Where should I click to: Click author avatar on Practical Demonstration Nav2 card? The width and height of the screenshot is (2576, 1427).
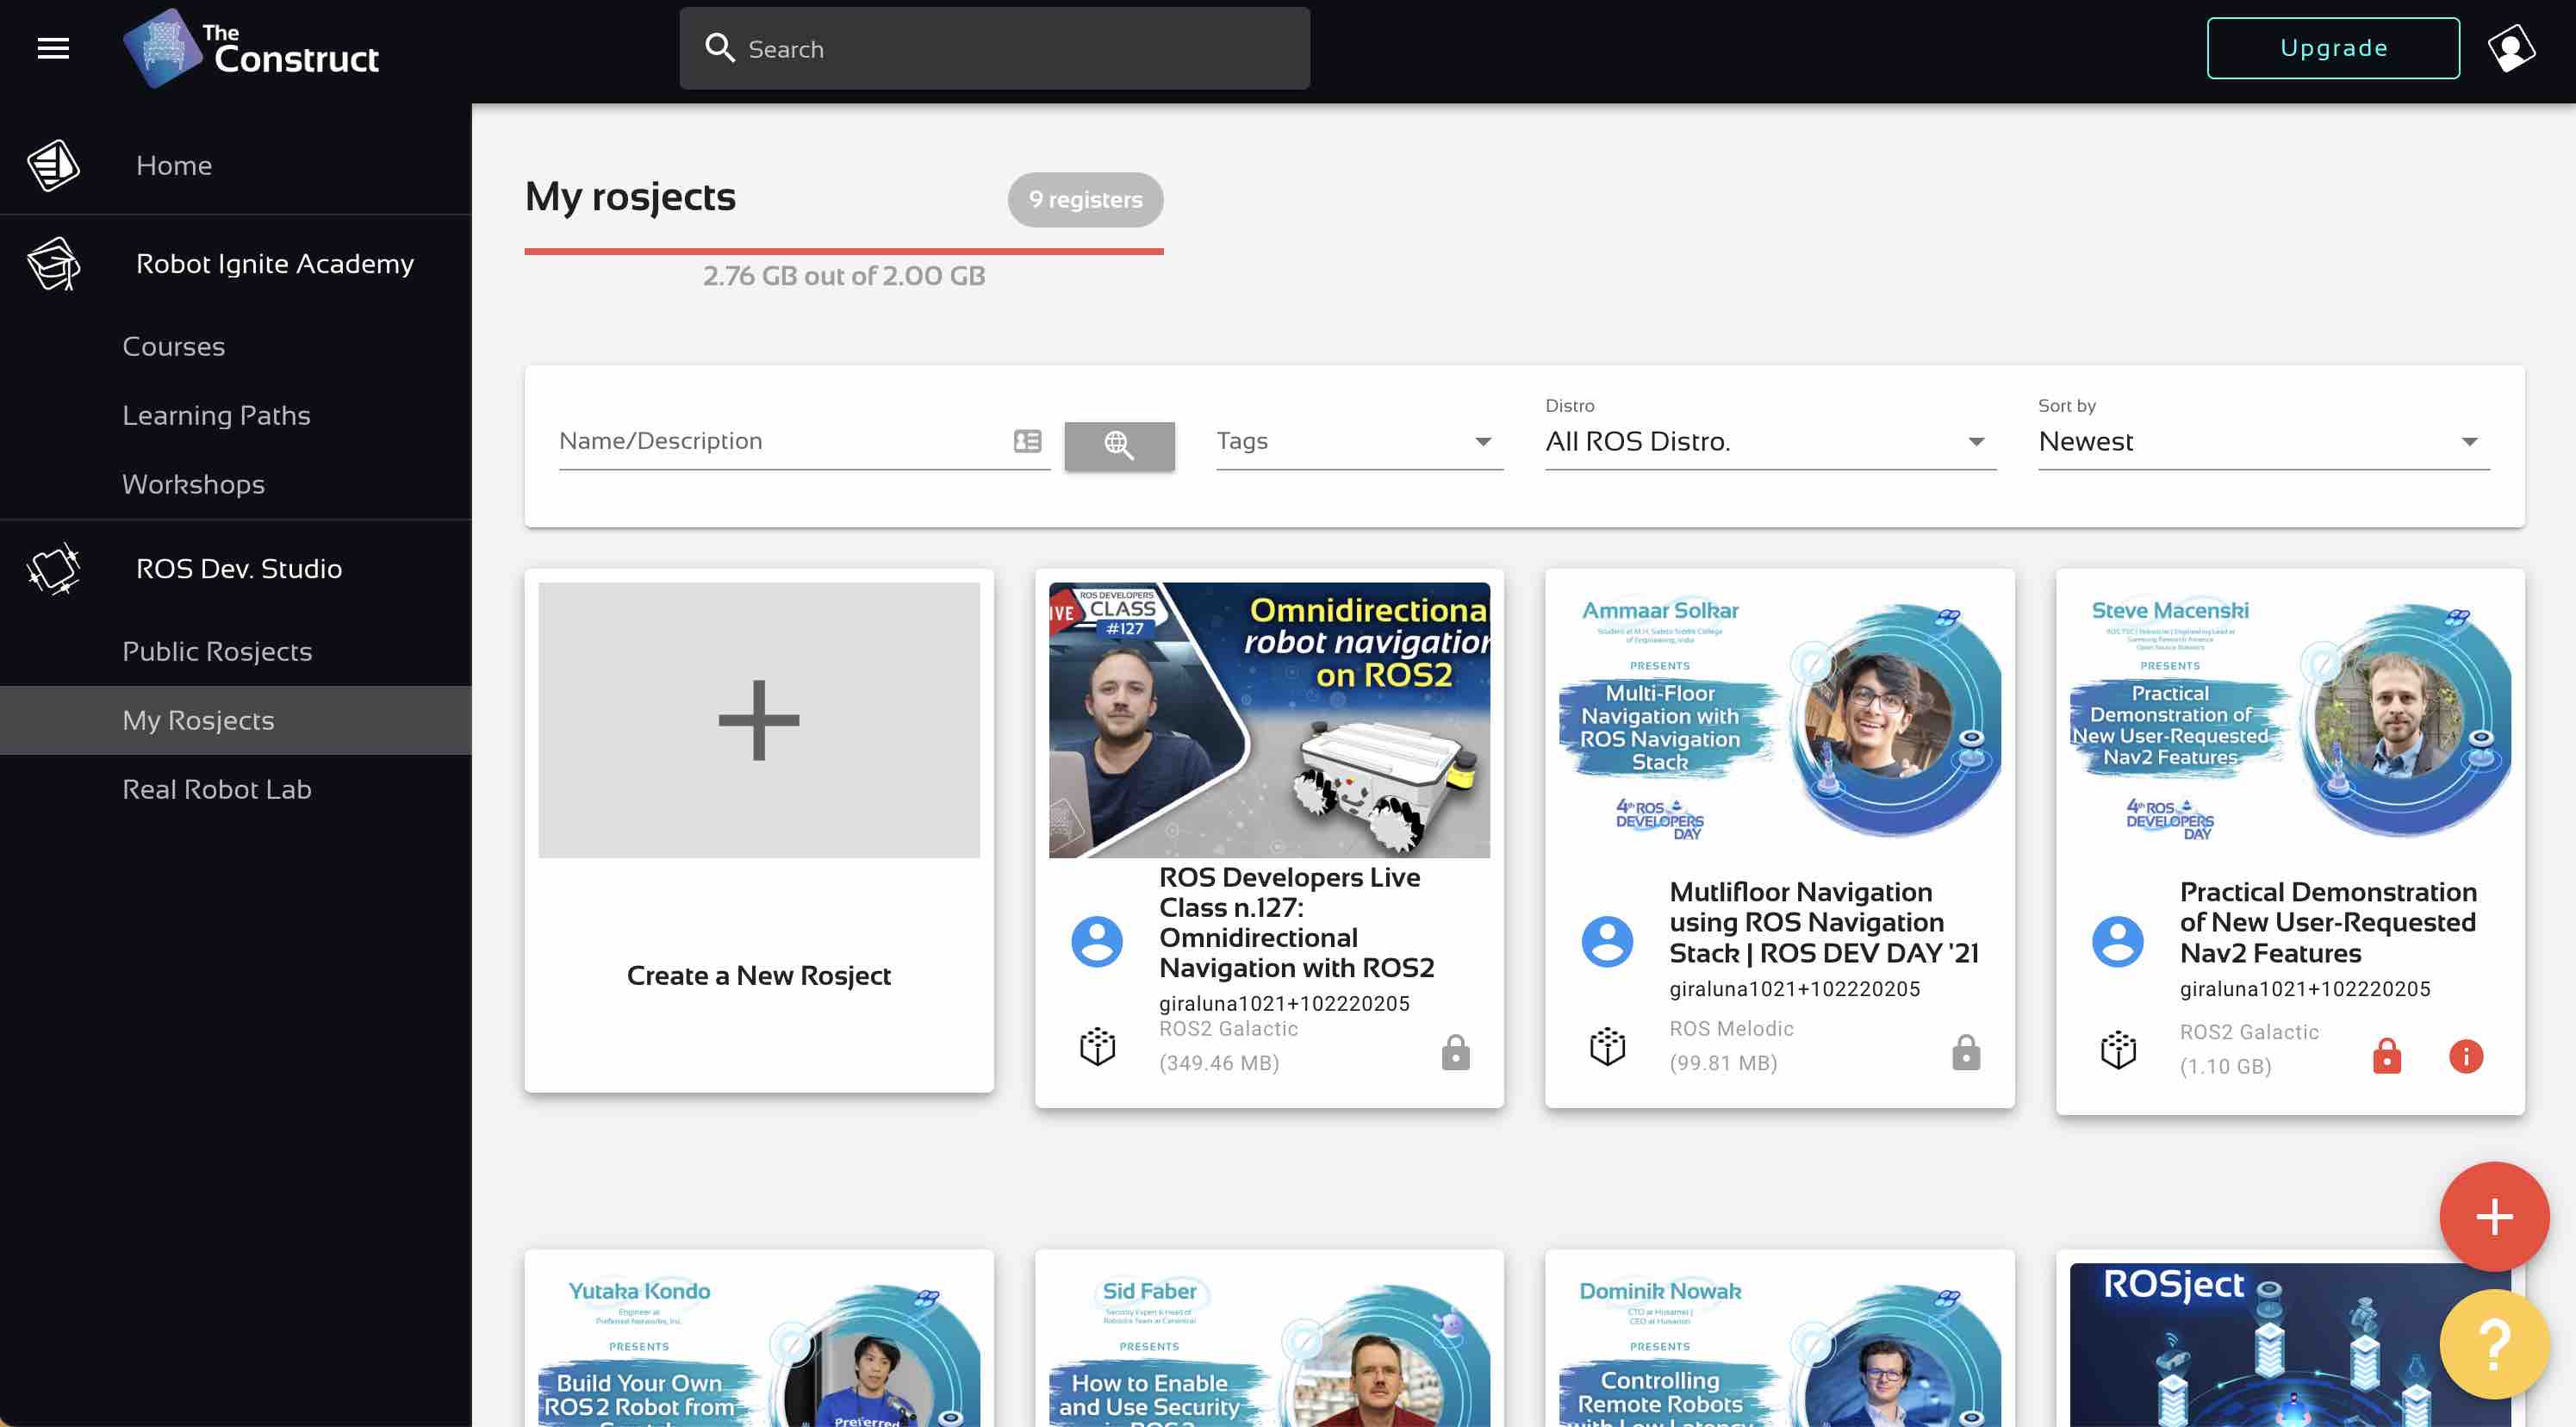click(x=2117, y=941)
